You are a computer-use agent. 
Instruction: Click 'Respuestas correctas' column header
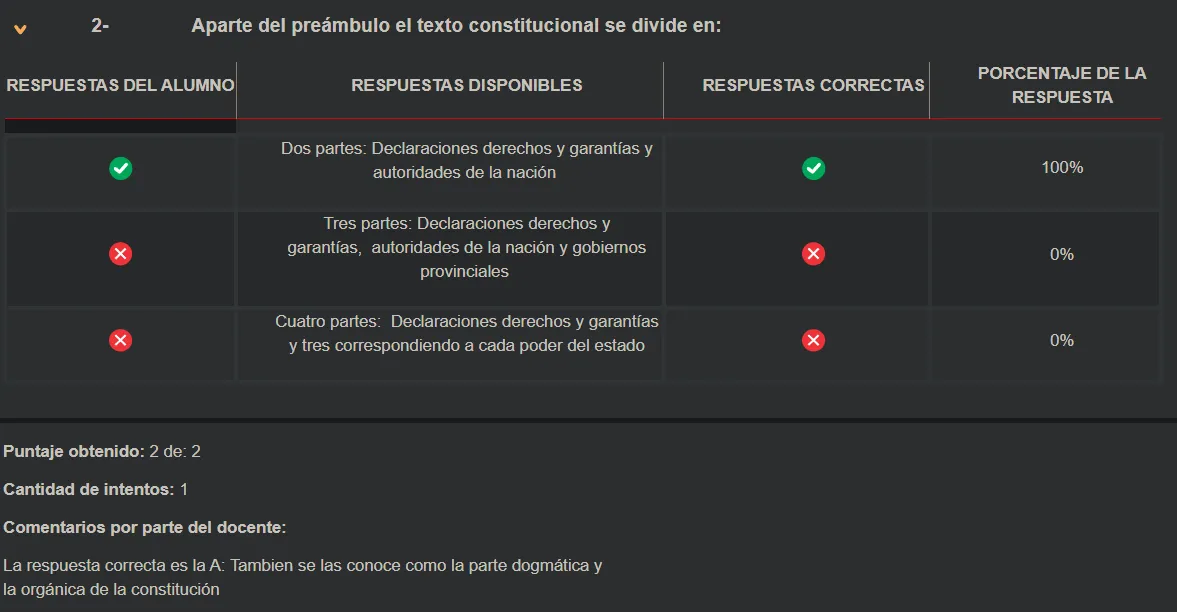tap(813, 85)
